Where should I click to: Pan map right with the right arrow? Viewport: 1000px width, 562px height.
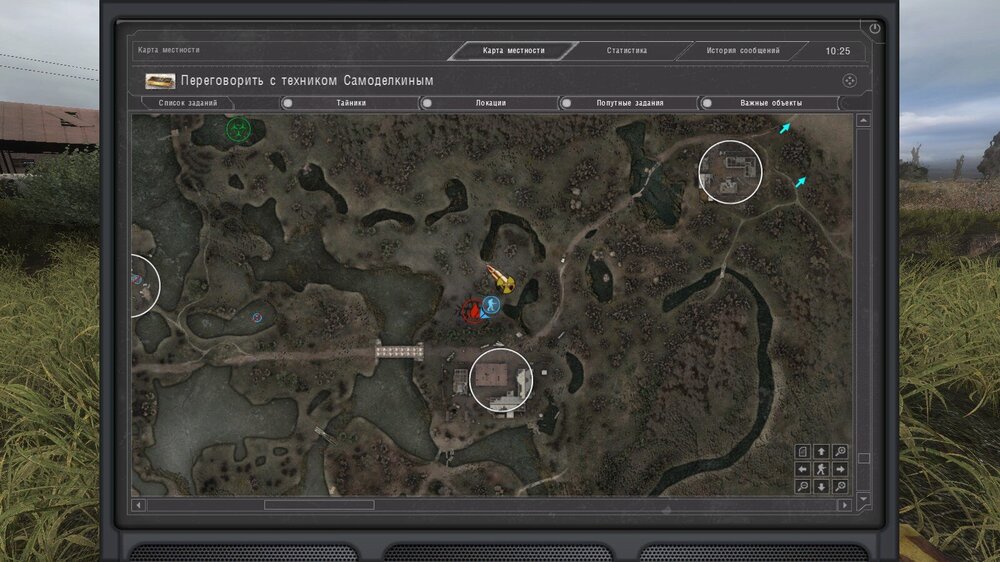coord(841,469)
